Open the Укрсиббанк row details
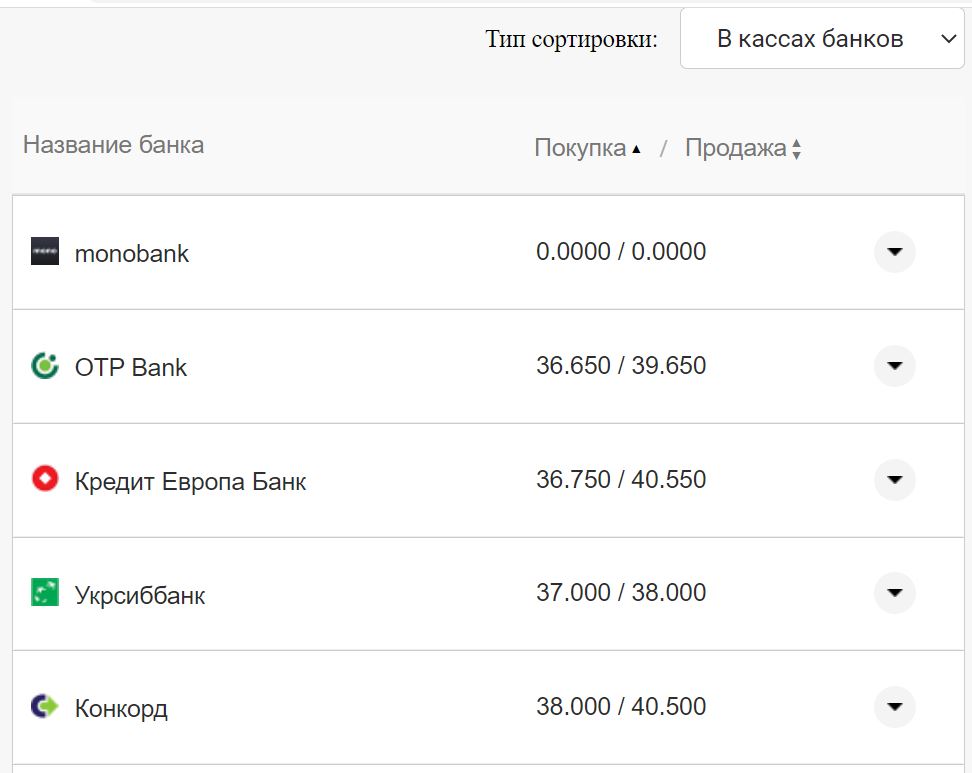Image resolution: width=972 pixels, height=773 pixels. point(894,593)
